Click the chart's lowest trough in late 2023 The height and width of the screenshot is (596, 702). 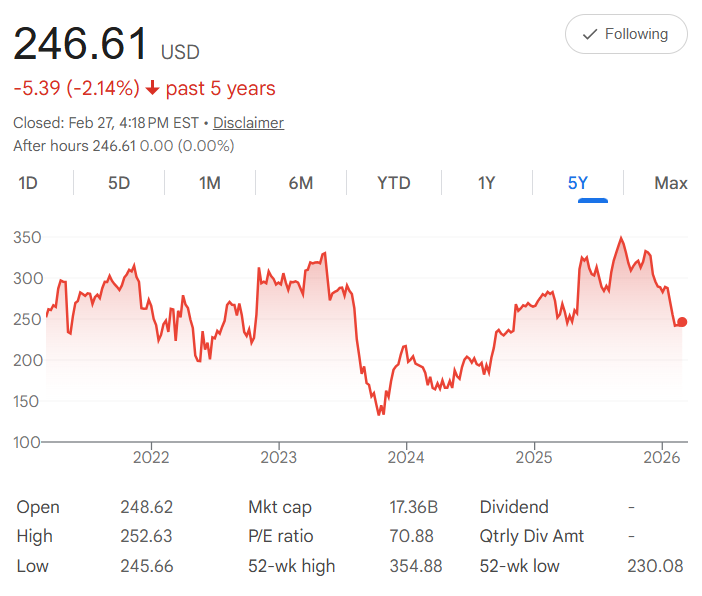click(x=380, y=413)
